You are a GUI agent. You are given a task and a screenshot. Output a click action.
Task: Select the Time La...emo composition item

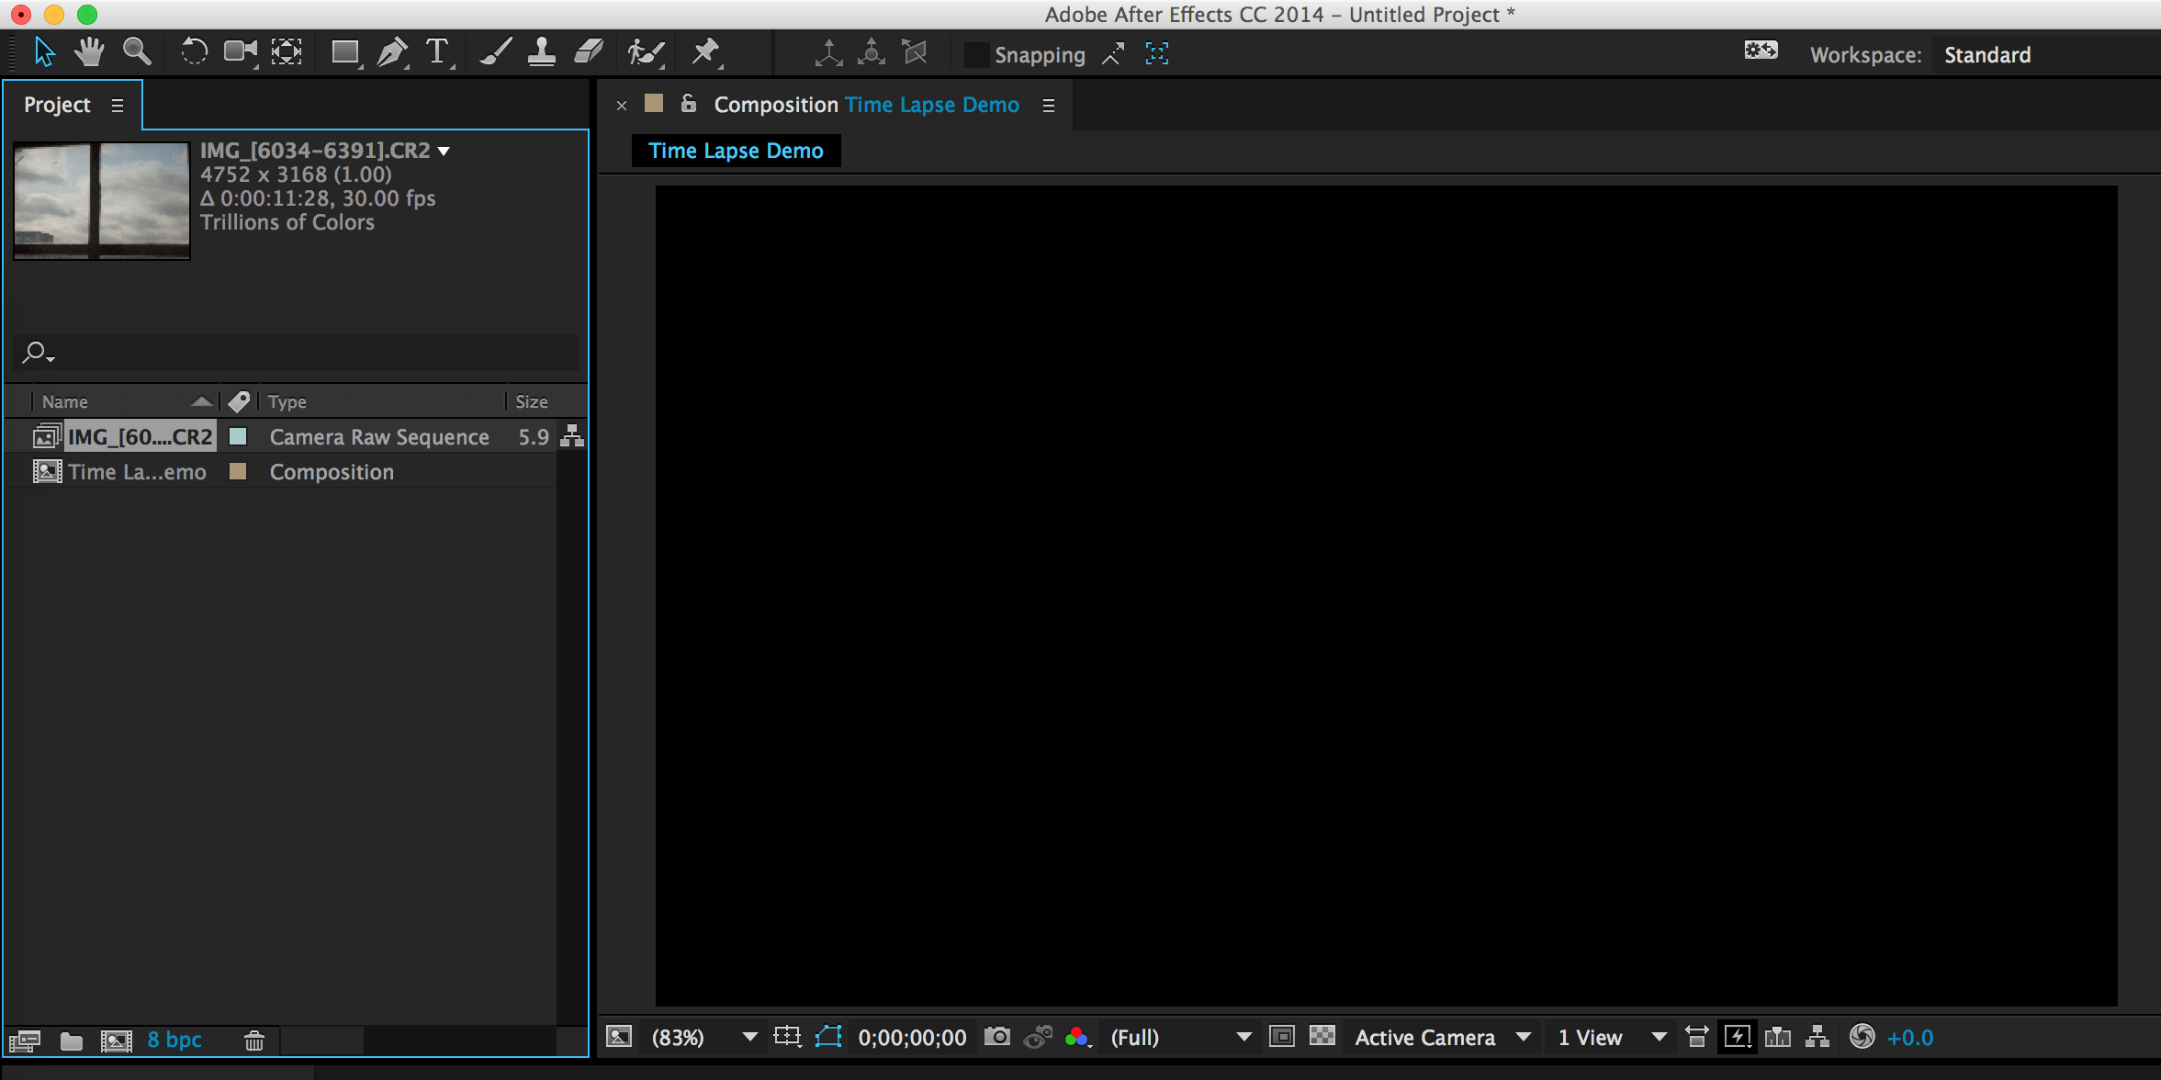(x=137, y=472)
